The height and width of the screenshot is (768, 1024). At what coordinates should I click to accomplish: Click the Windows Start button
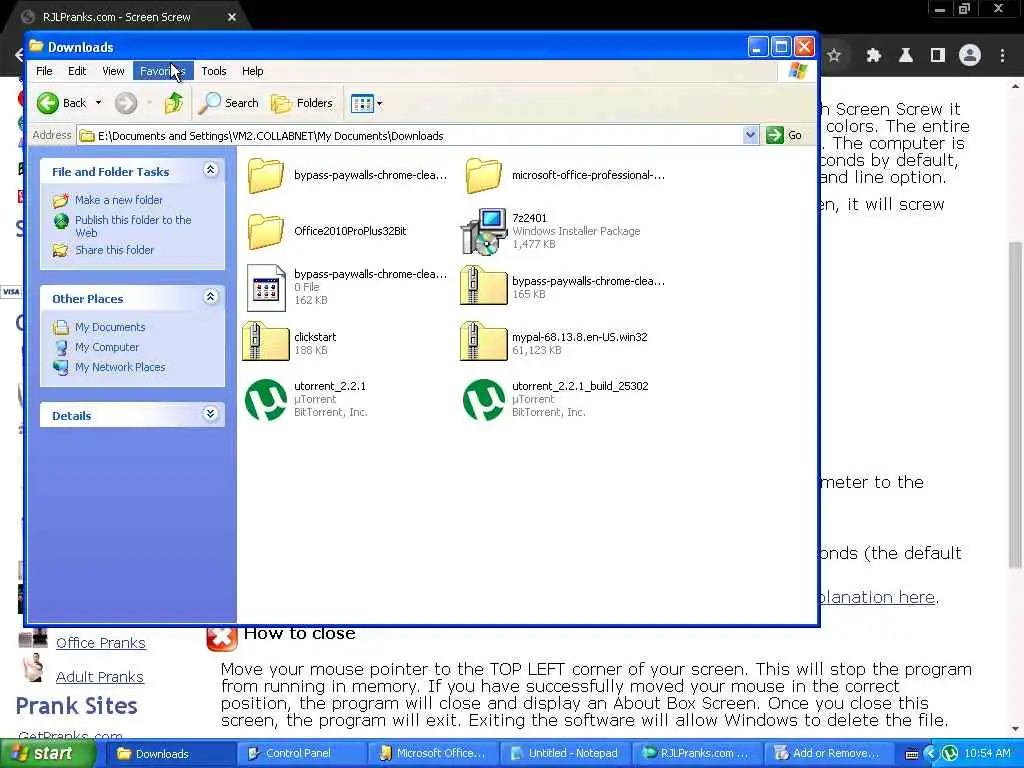[x=46, y=754]
